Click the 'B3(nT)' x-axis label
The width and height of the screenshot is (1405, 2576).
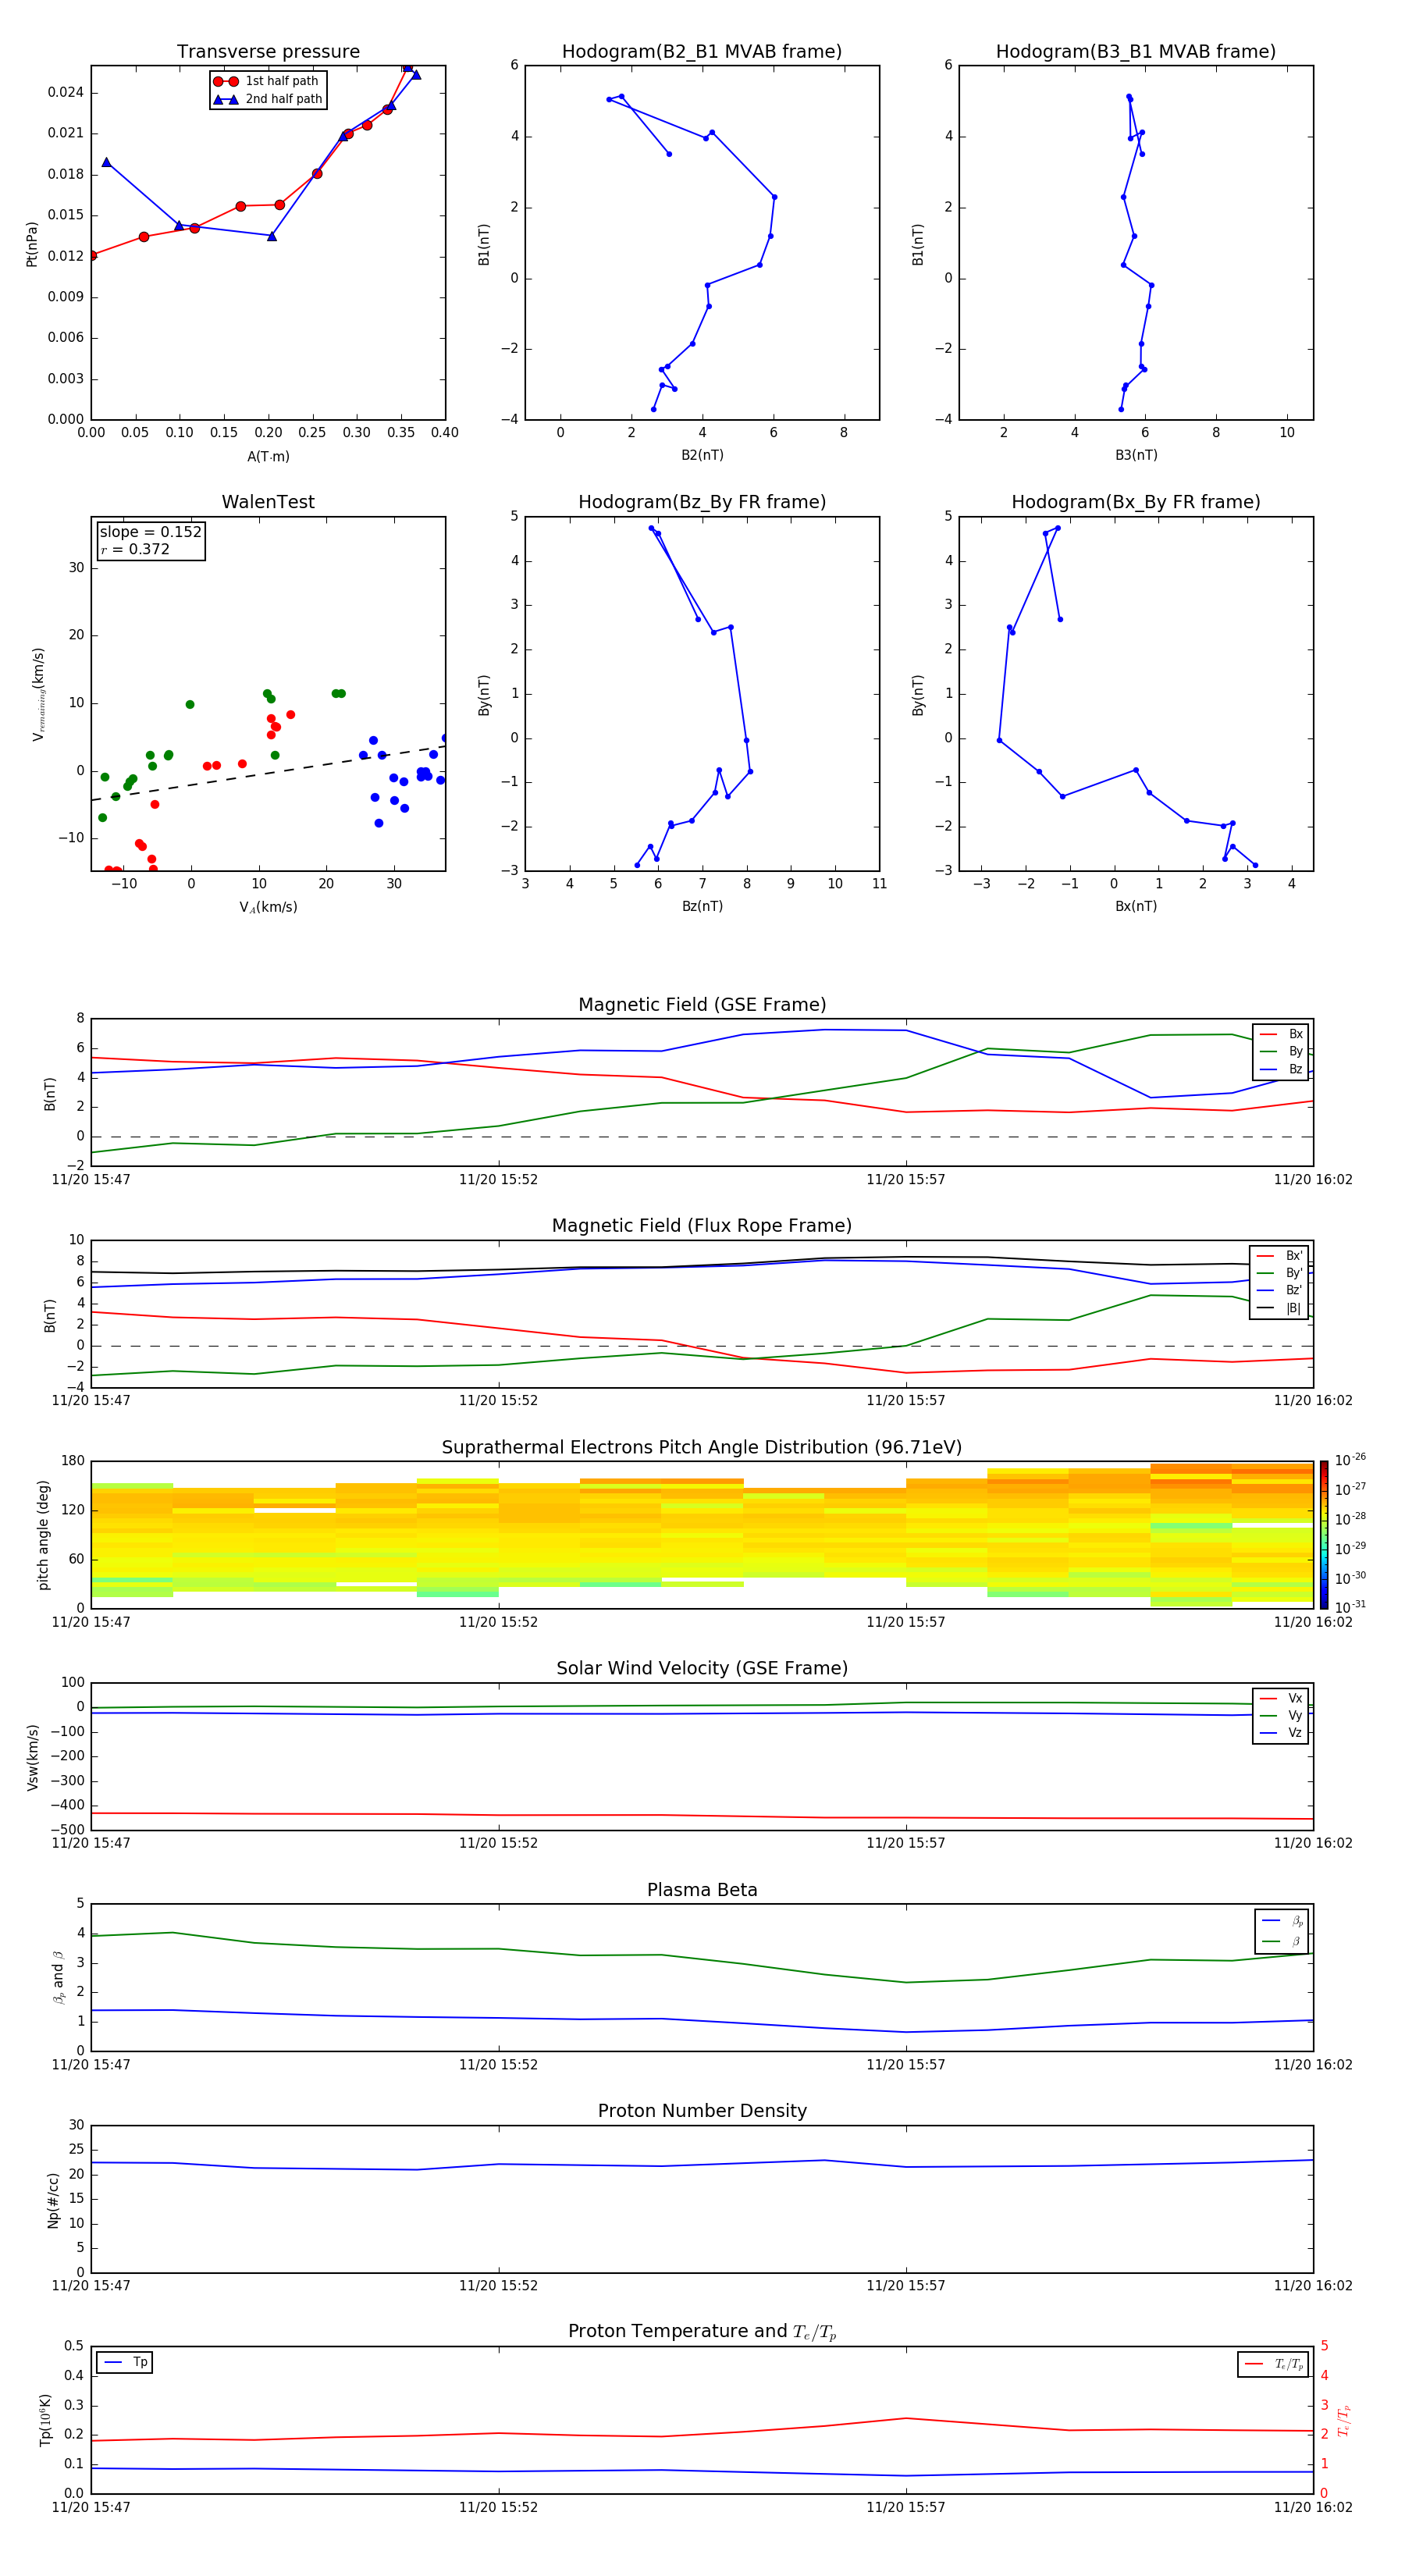click(1136, 455)
